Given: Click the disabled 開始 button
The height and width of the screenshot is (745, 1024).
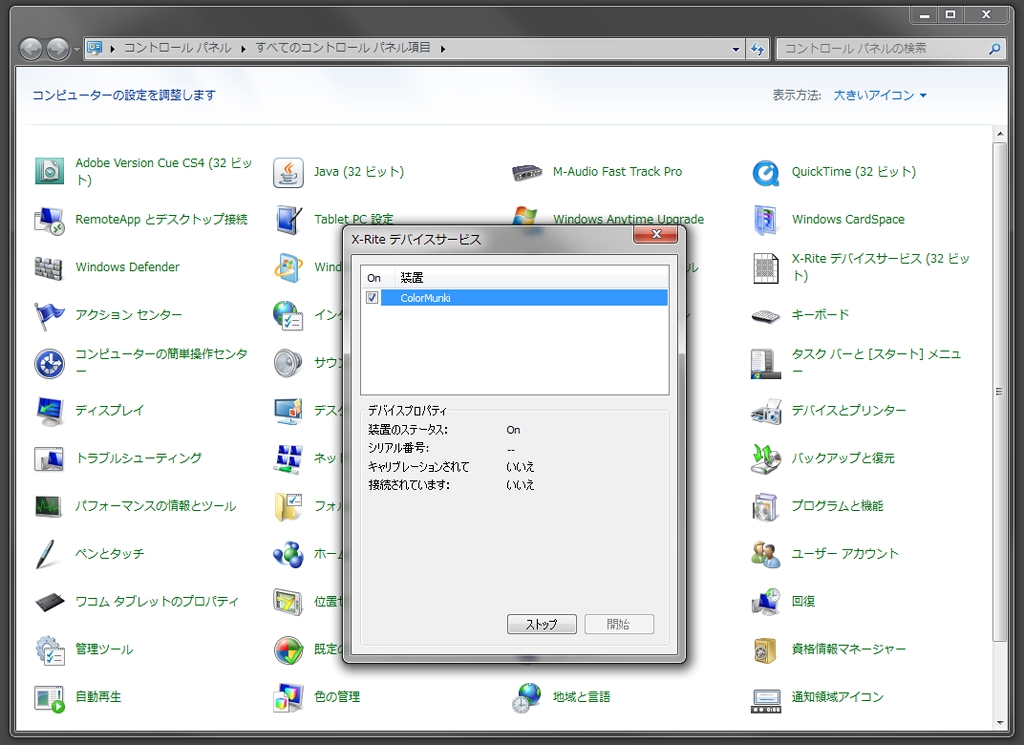Looking at the screenshot, I should [x=618, y=624].
